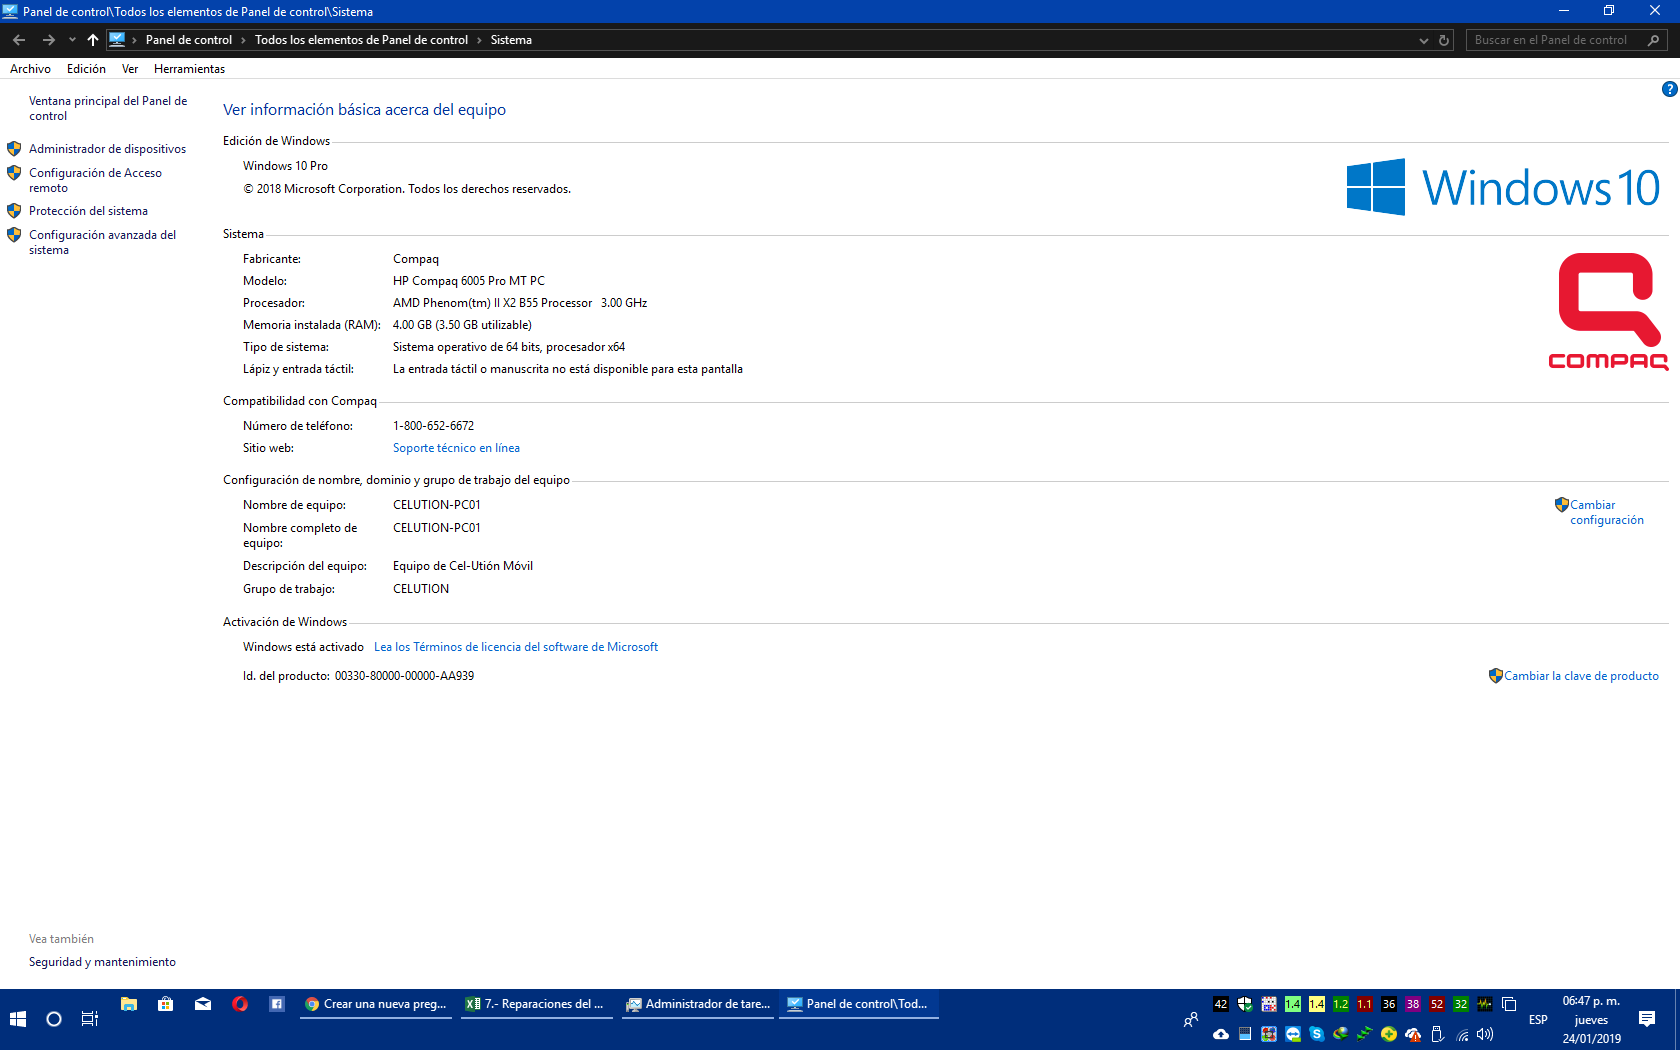Click the cloud warning tray icon
The height and width of the screenshot is (1050, 1680).
click(x=1413, y=1034)
